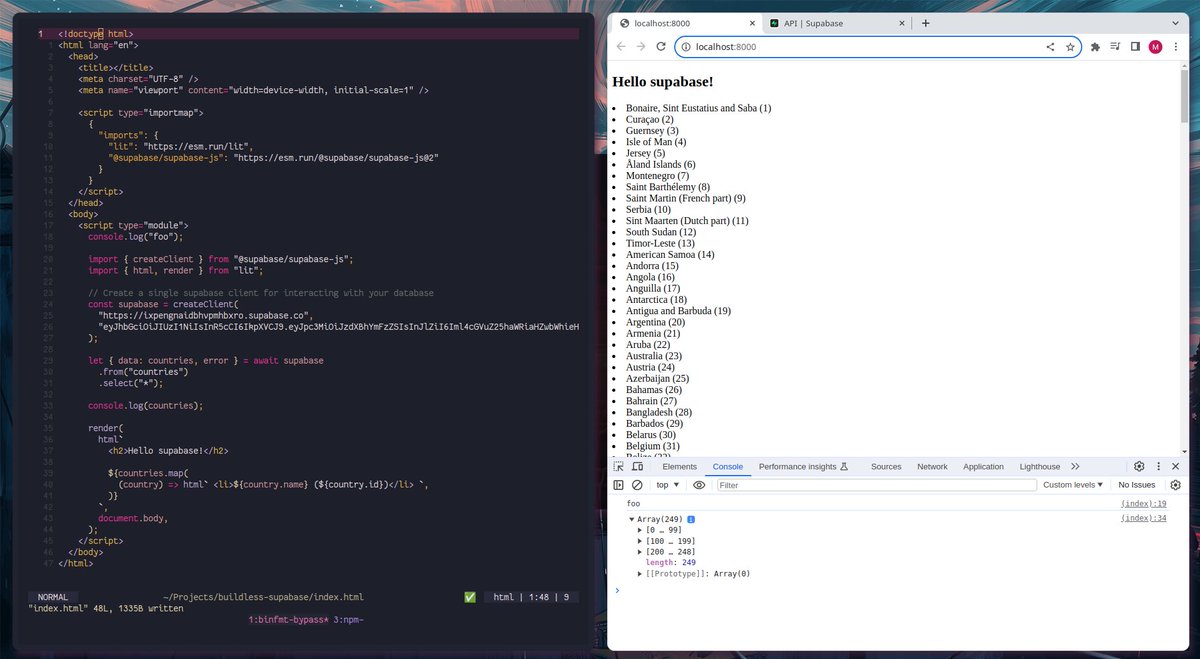
Task: Open DevTools three-dot customize menu
Action: tap(1159, 467)
